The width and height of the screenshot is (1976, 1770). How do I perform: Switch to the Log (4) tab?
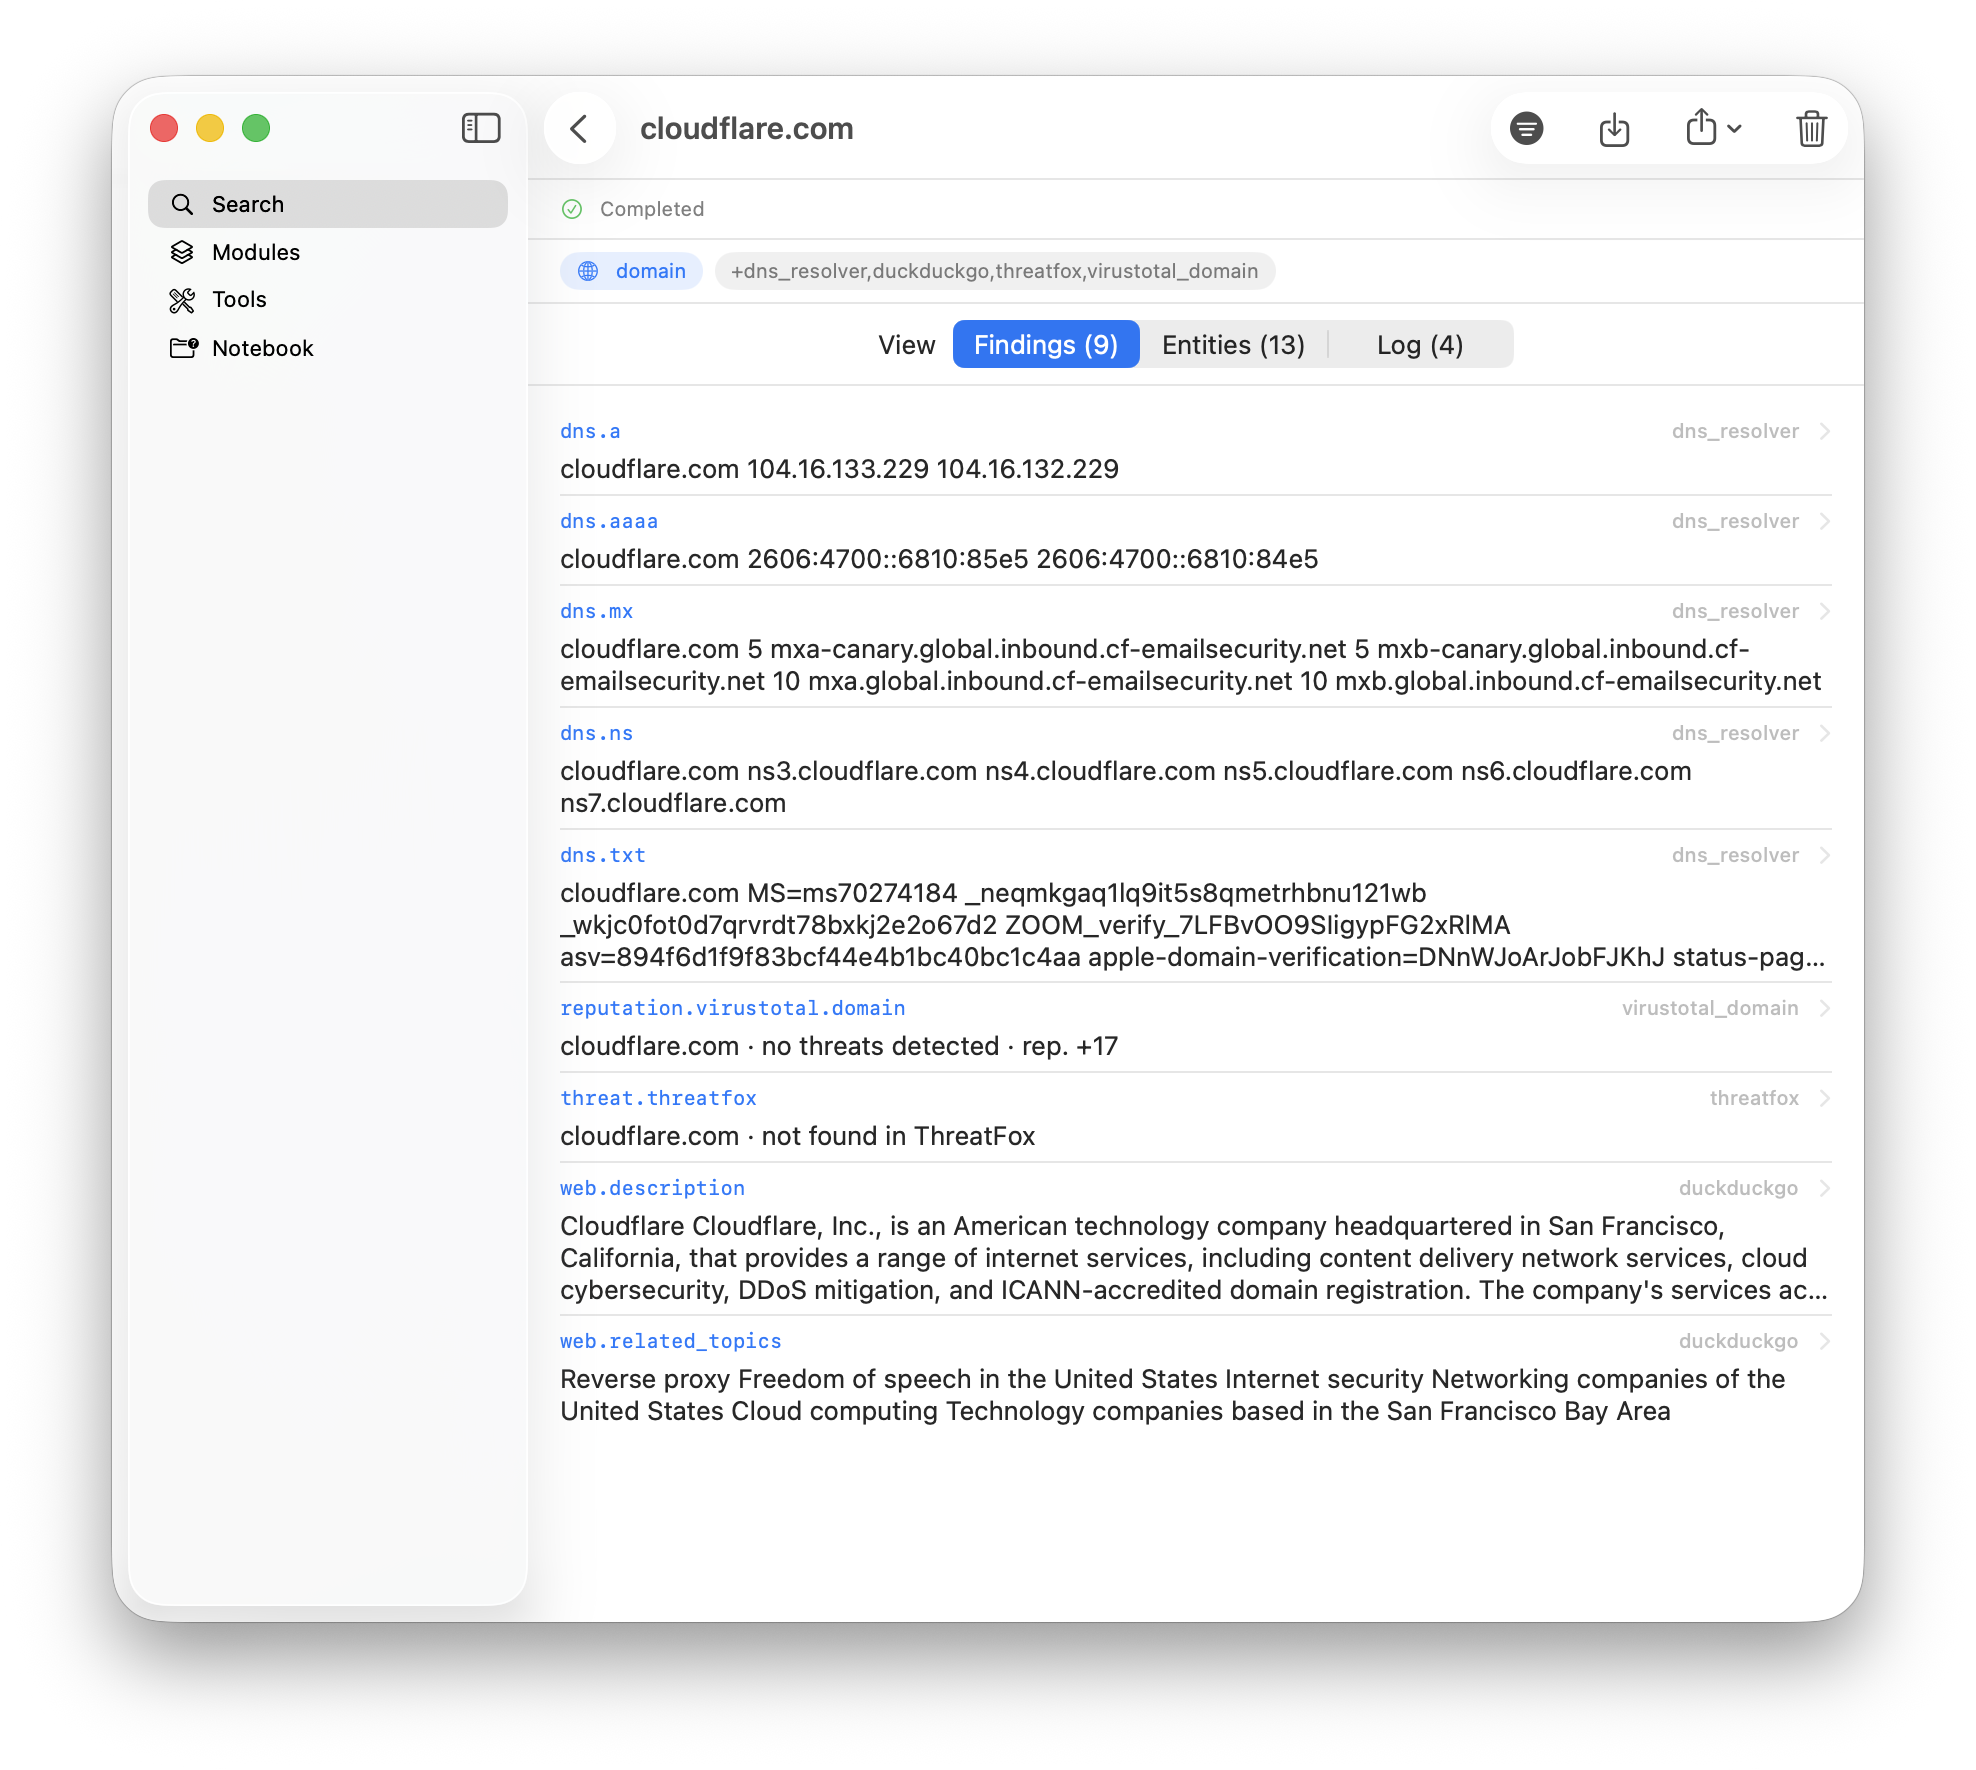[1420, 344]
